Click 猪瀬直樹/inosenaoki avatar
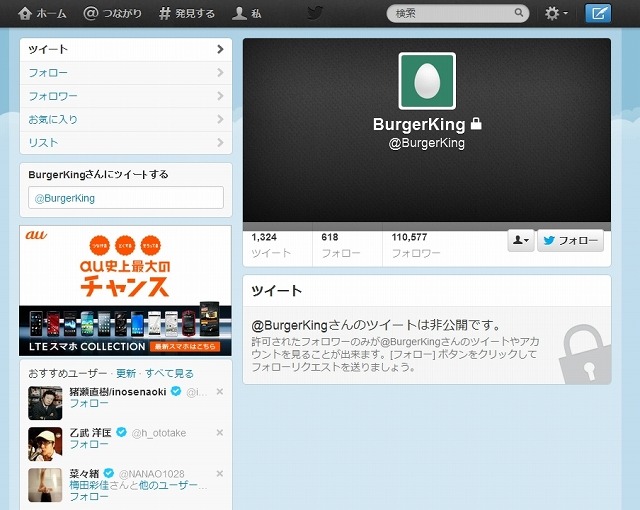 (45, 403)
